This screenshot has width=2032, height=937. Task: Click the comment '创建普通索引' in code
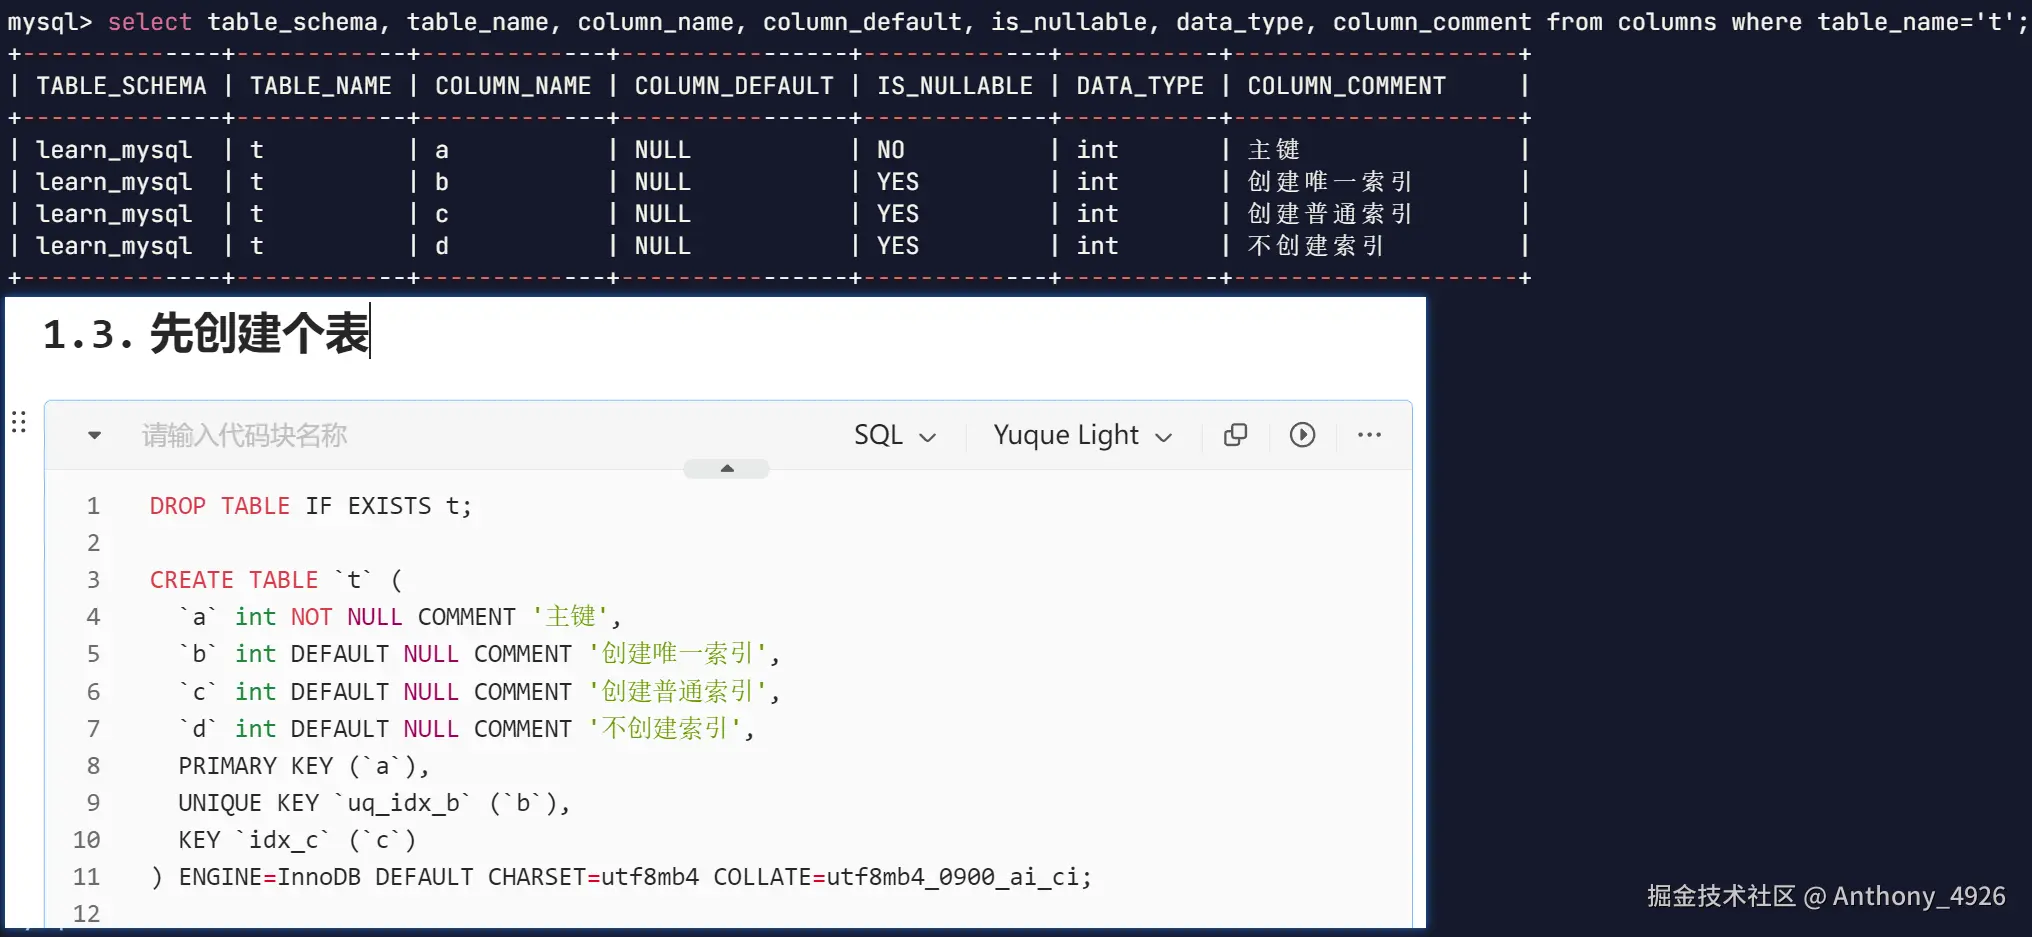677,692
